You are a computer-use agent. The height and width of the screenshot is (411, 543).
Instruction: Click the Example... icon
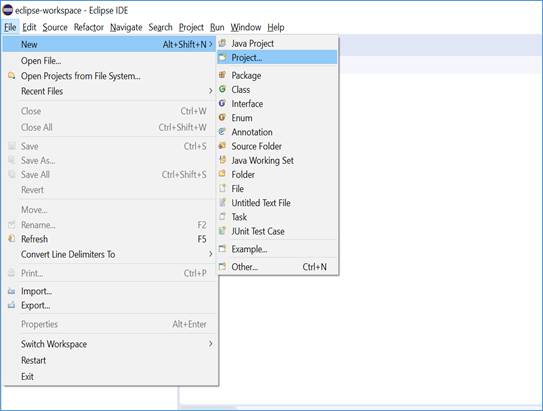coord(222,249)
